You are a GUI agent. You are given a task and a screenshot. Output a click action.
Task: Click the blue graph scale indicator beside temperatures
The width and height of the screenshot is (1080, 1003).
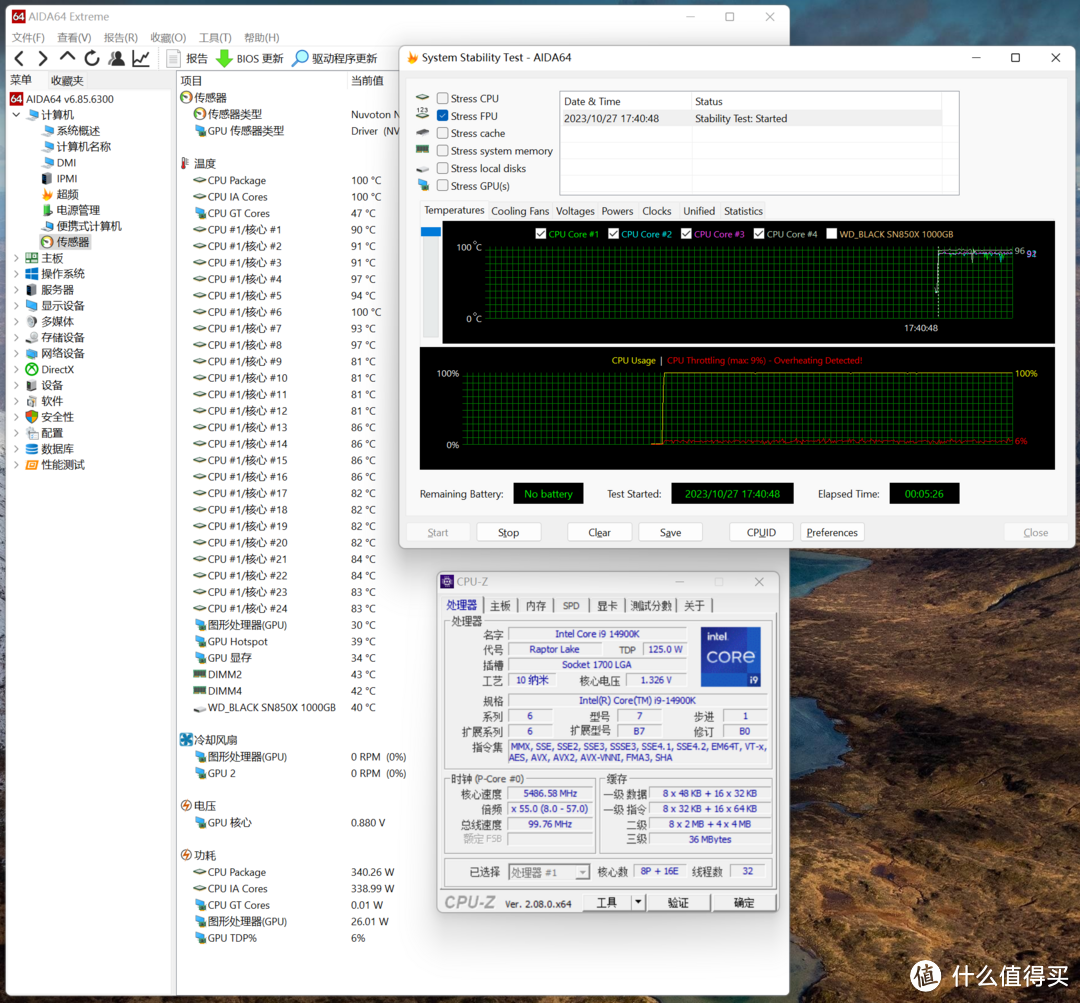(431, 232)
